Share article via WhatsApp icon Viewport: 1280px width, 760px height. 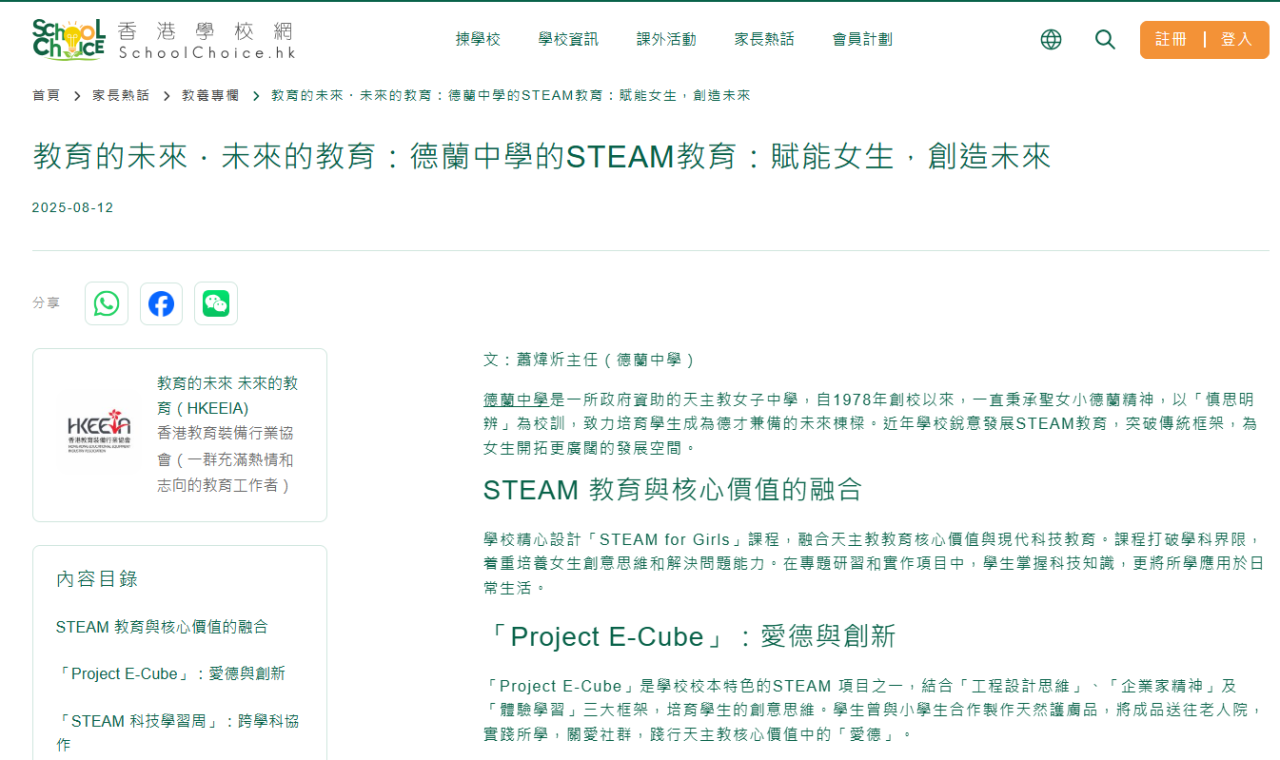point(107,304)
